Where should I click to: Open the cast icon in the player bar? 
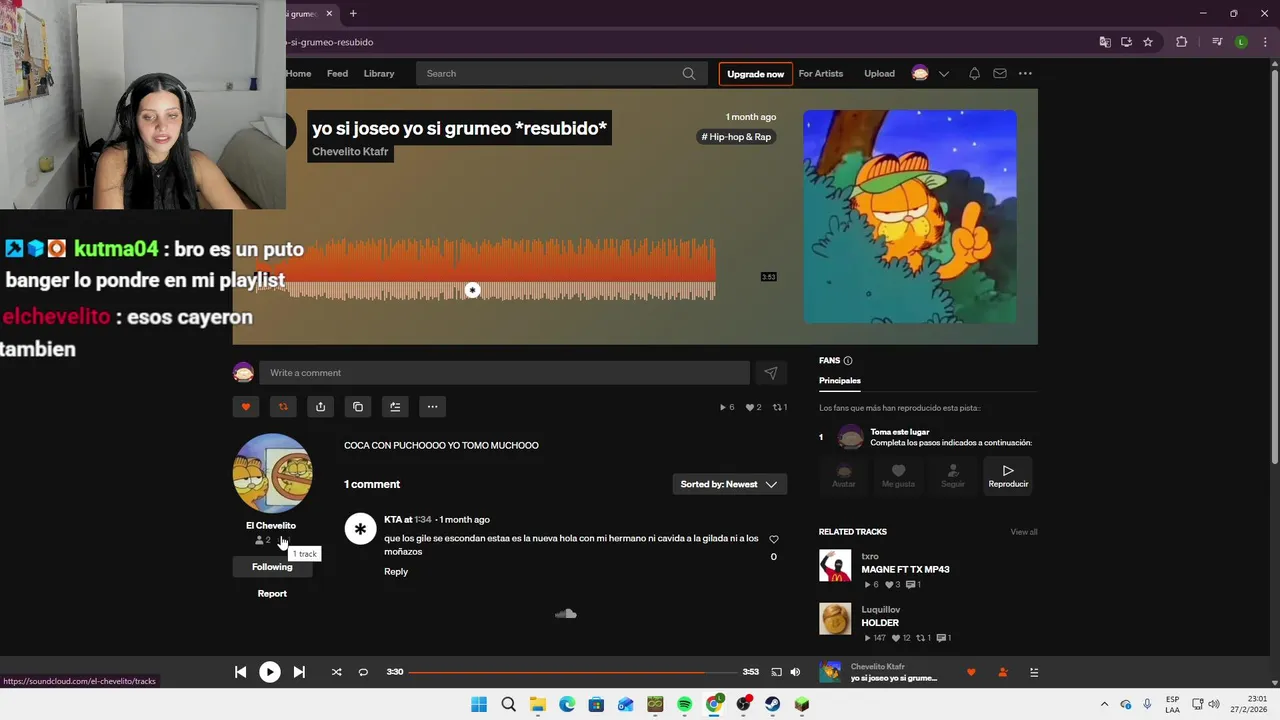(776, 672)
